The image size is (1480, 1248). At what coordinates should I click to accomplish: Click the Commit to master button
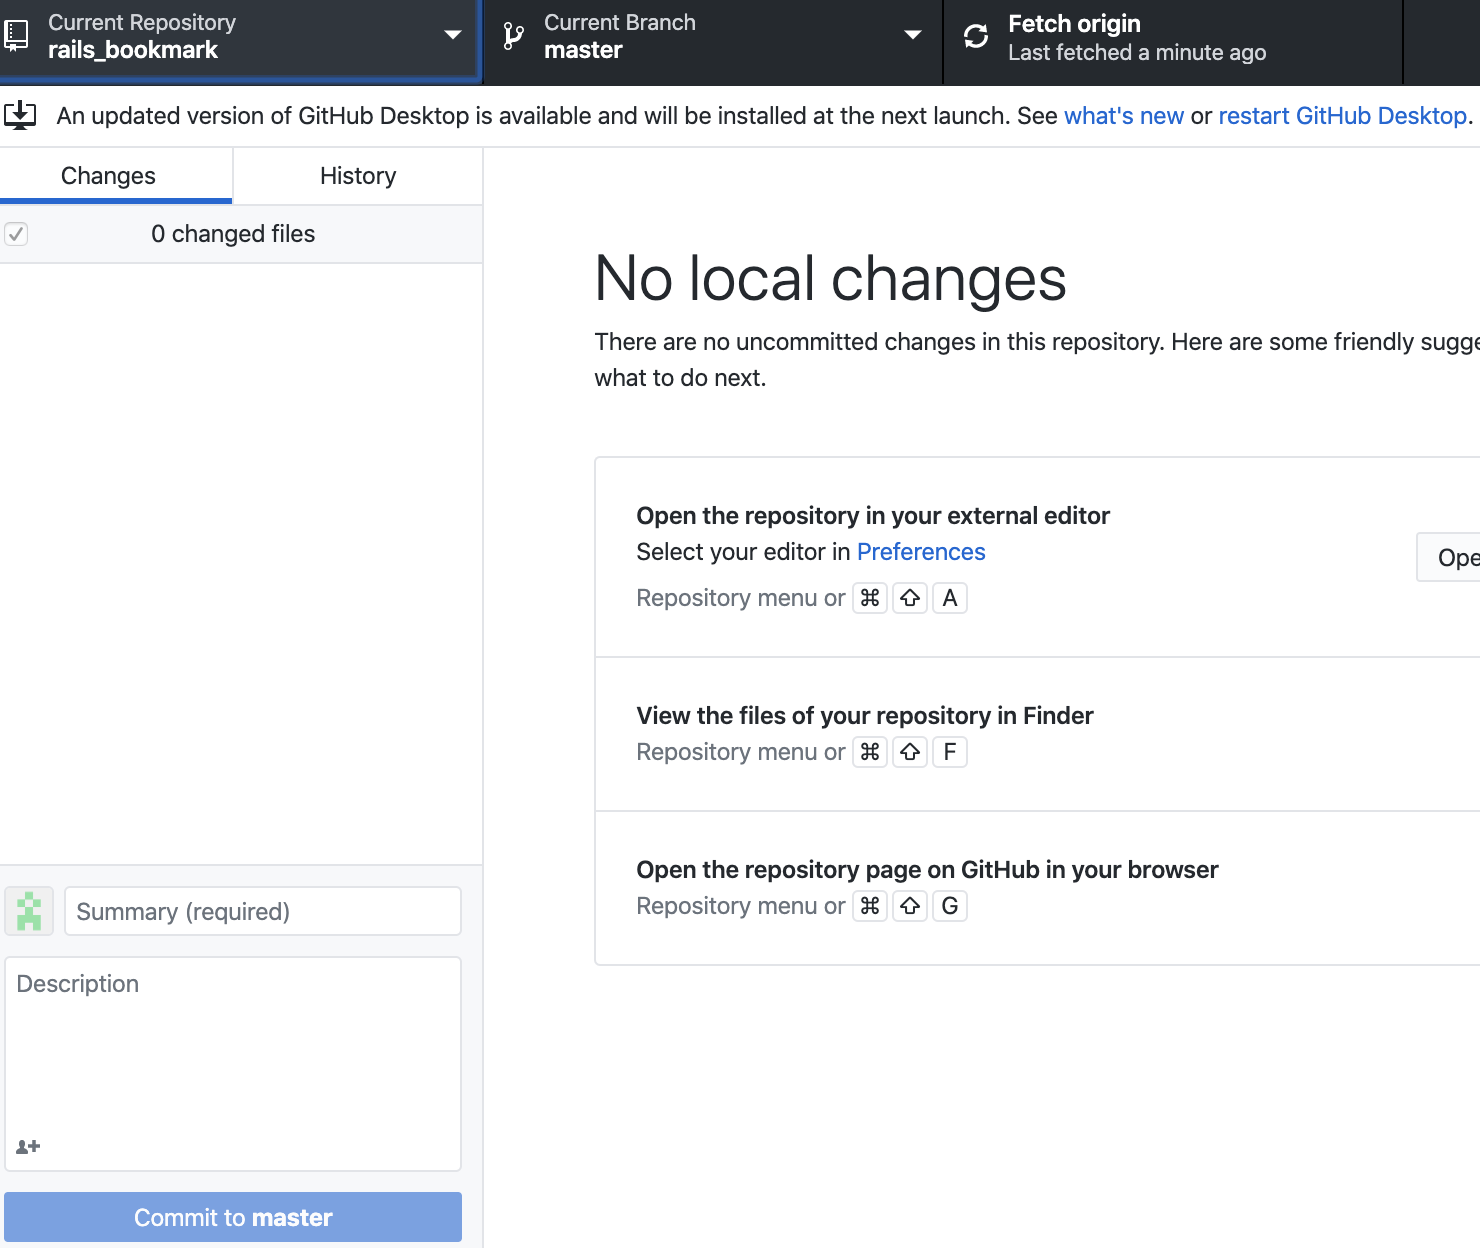click(x=233, y=1217)
